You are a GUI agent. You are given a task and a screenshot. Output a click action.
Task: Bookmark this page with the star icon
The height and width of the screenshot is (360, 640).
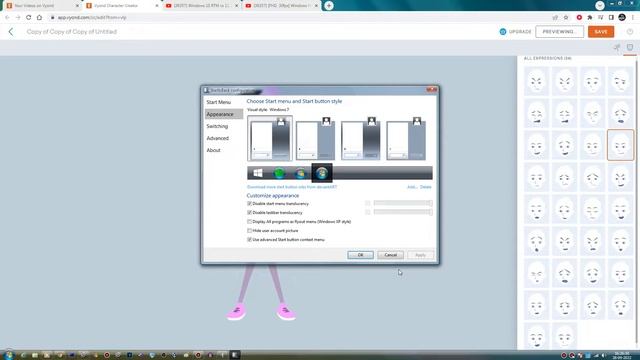(x=566, y=18)
